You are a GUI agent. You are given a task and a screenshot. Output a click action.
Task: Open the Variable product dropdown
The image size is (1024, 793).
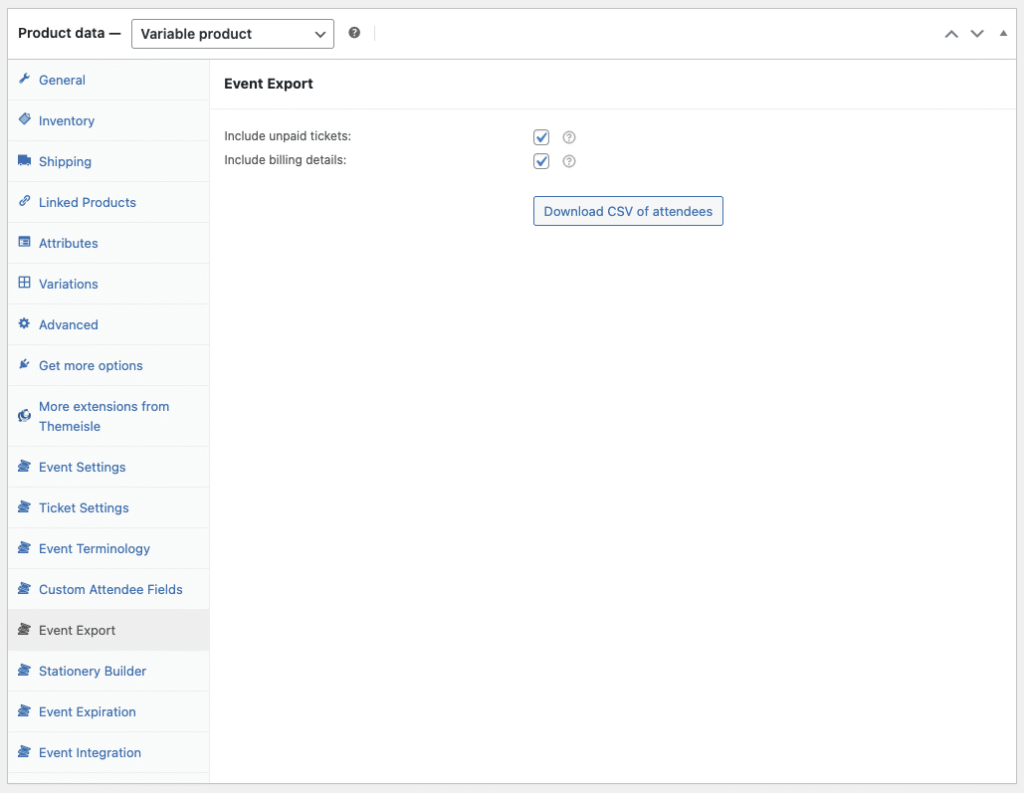(232, 33)
